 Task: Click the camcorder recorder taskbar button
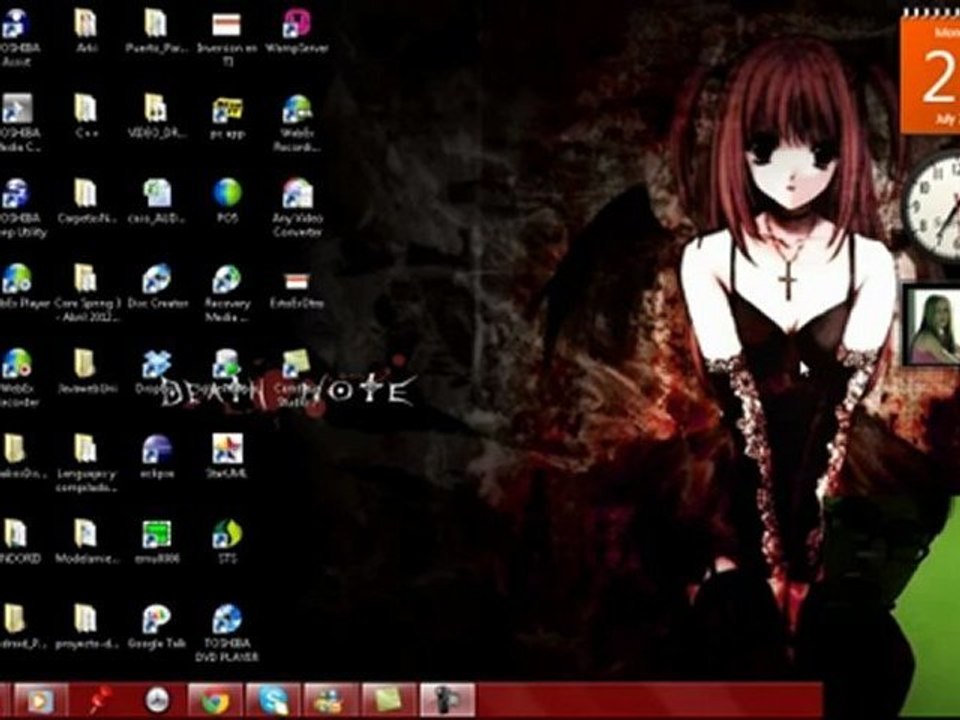(448, 700)
